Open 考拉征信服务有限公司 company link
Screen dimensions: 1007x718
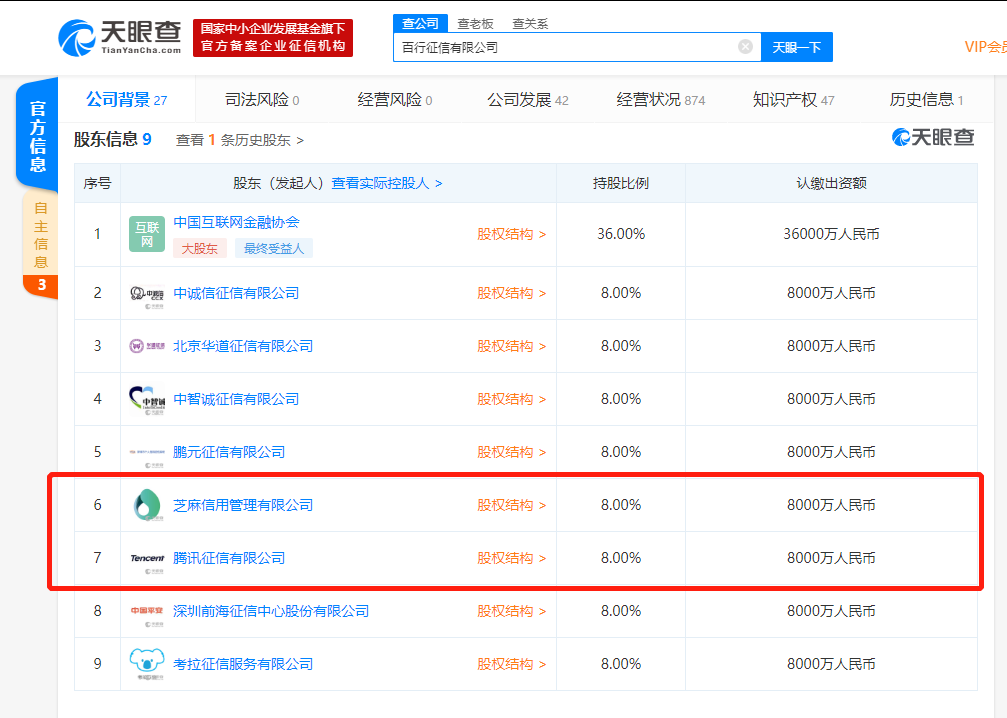coord(243,664)
